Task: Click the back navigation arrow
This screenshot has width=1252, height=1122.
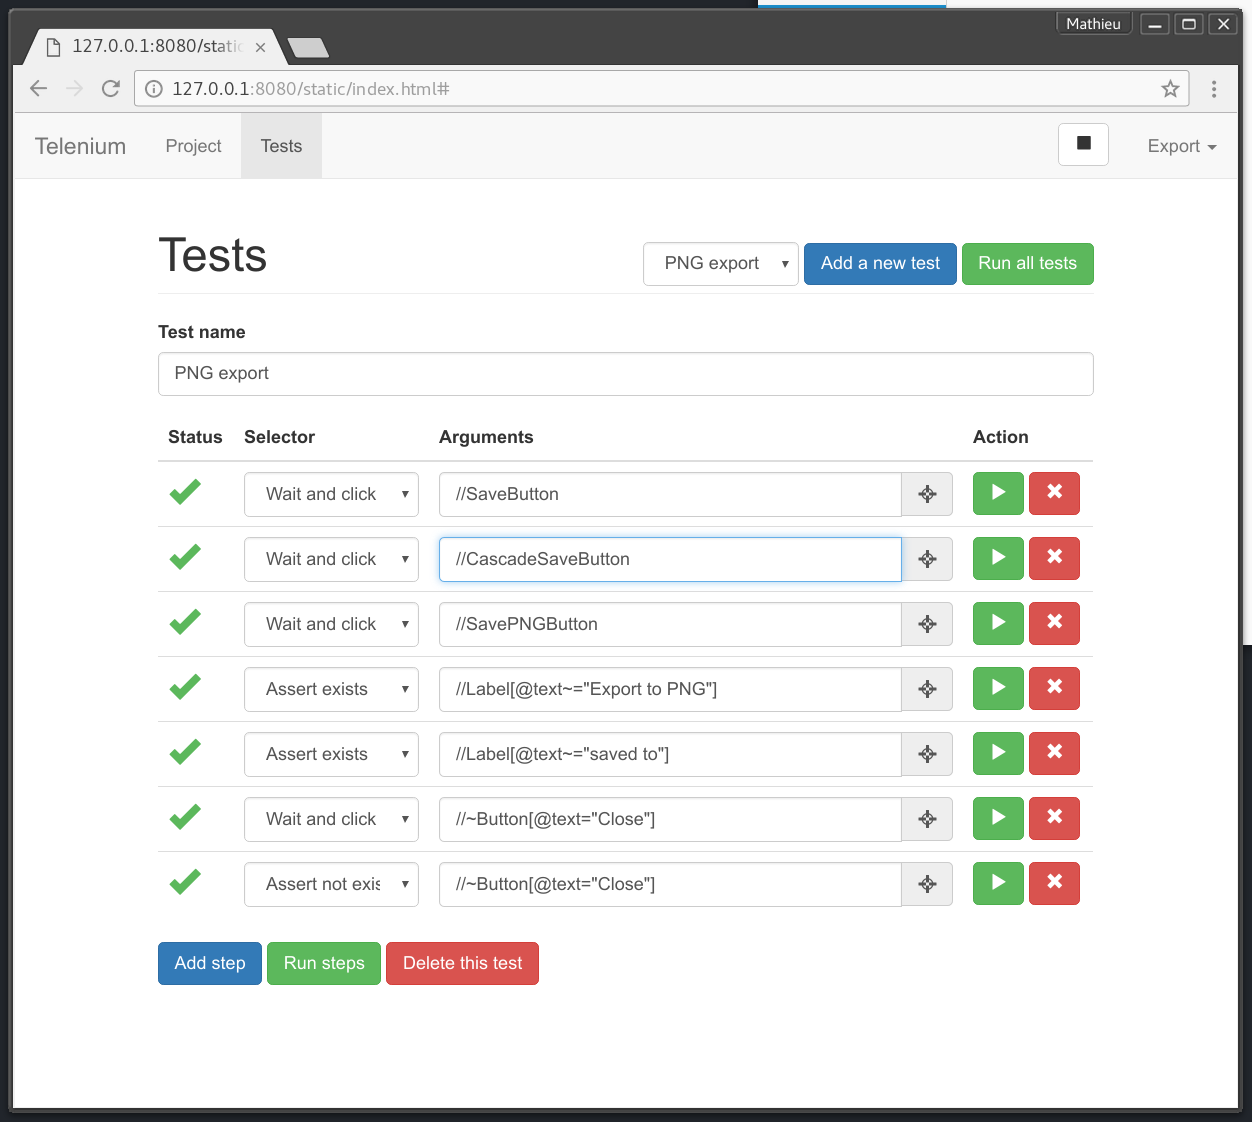Action: tap(38, 88)
